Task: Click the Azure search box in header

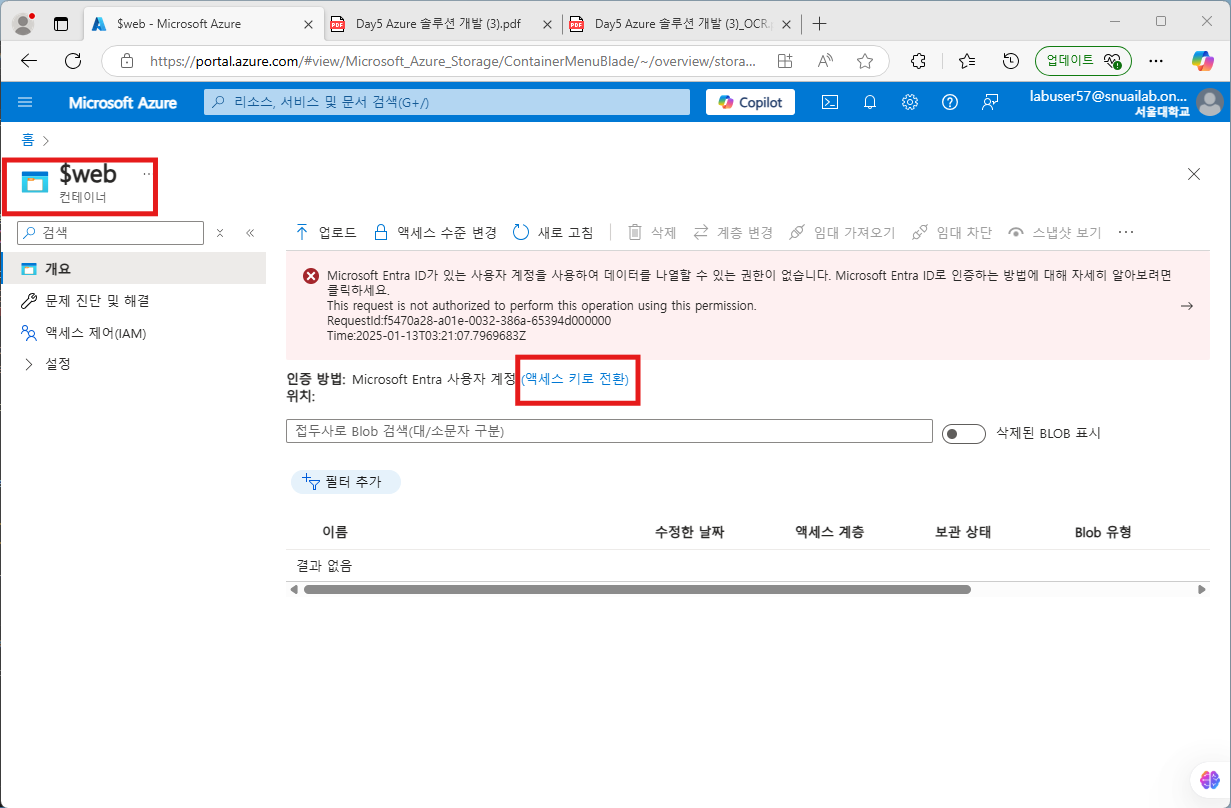Action: 447,102
